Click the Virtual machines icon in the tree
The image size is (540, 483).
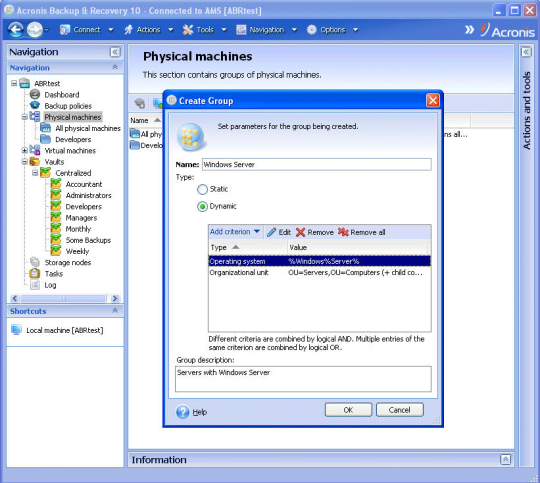coord(35,150)
